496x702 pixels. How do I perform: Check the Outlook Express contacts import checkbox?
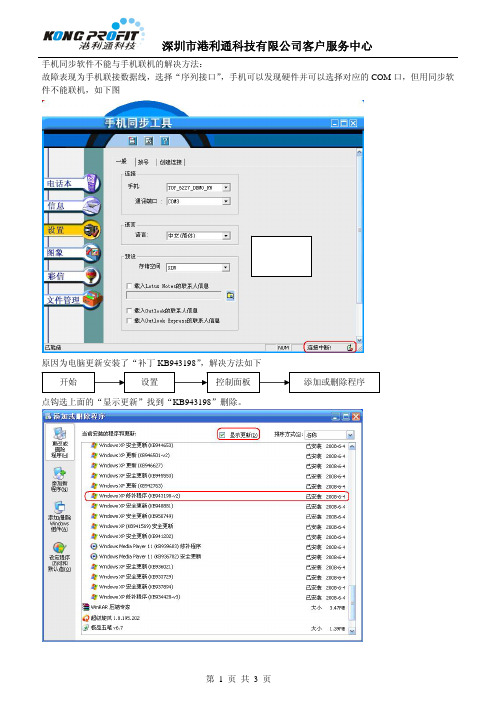(x=129, y=321)
